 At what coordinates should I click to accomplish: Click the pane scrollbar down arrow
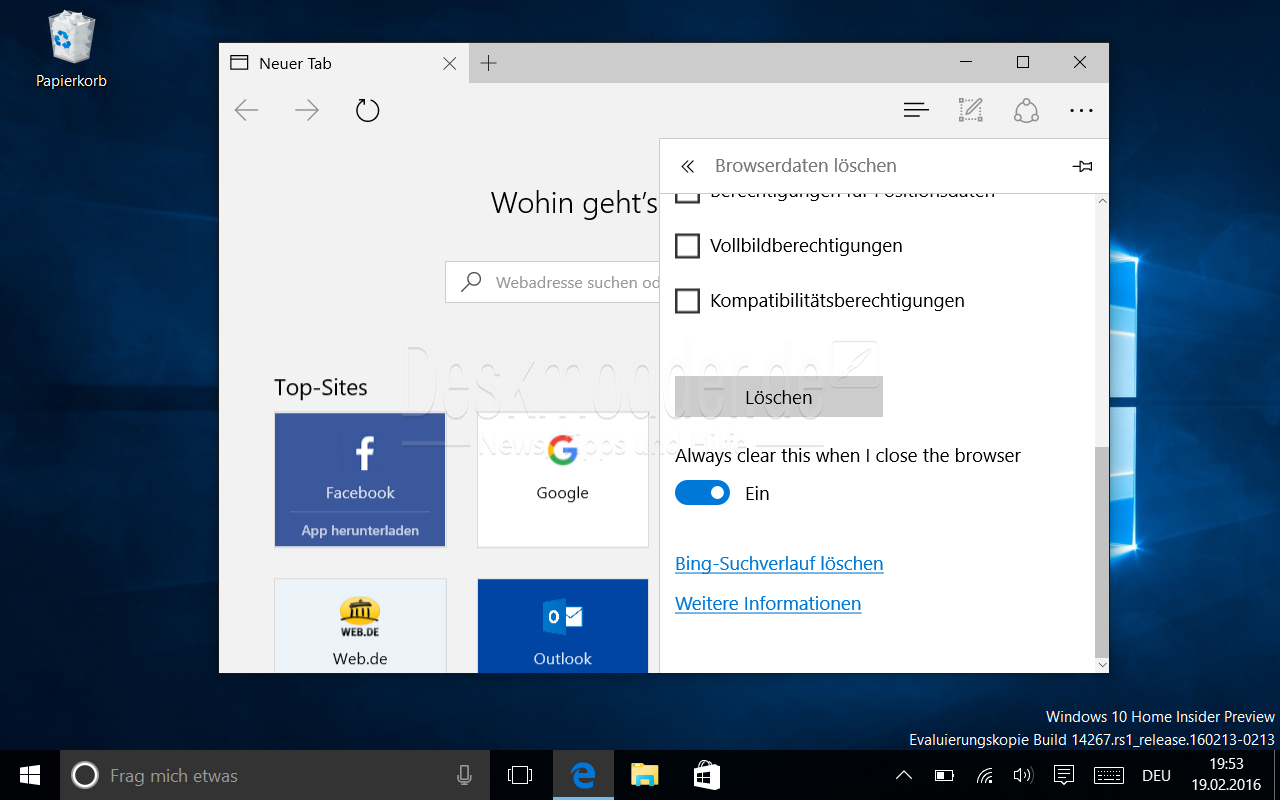click(1102, 664)
